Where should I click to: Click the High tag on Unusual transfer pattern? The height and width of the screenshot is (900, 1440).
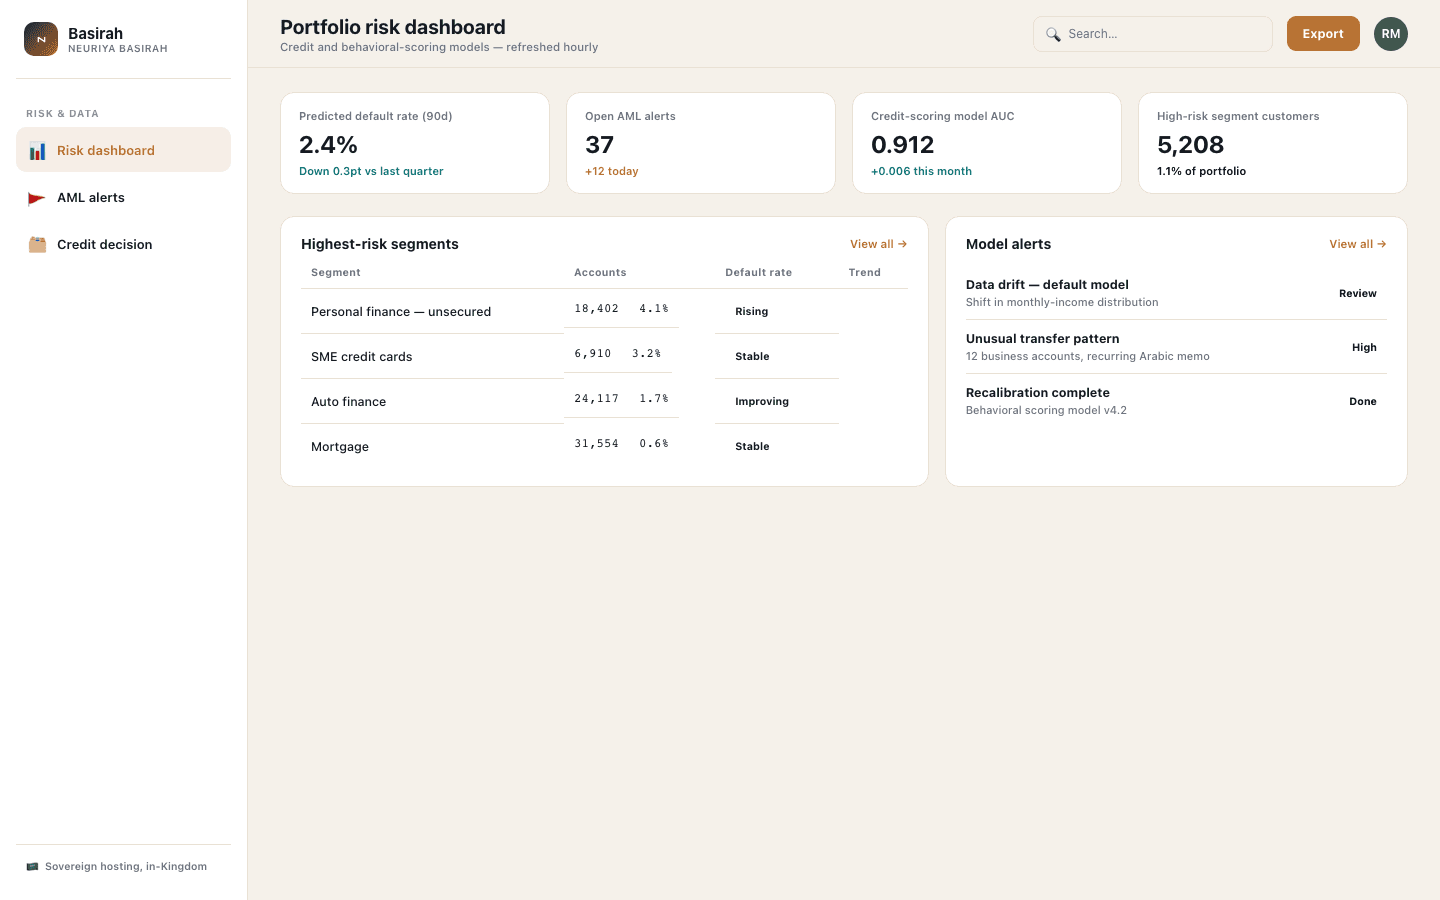coord(1364,347)
